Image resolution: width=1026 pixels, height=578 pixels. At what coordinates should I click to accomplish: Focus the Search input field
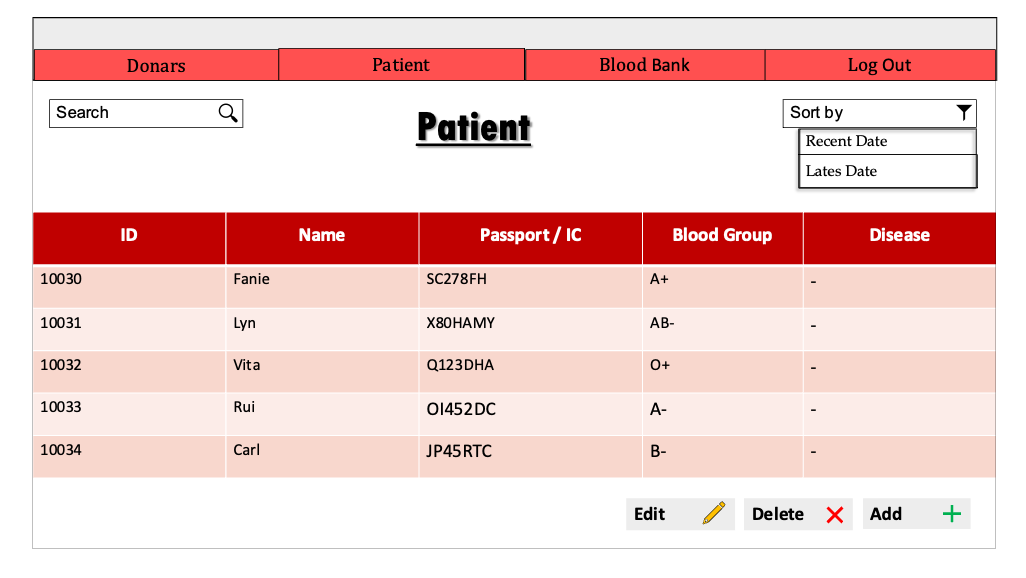133,113
